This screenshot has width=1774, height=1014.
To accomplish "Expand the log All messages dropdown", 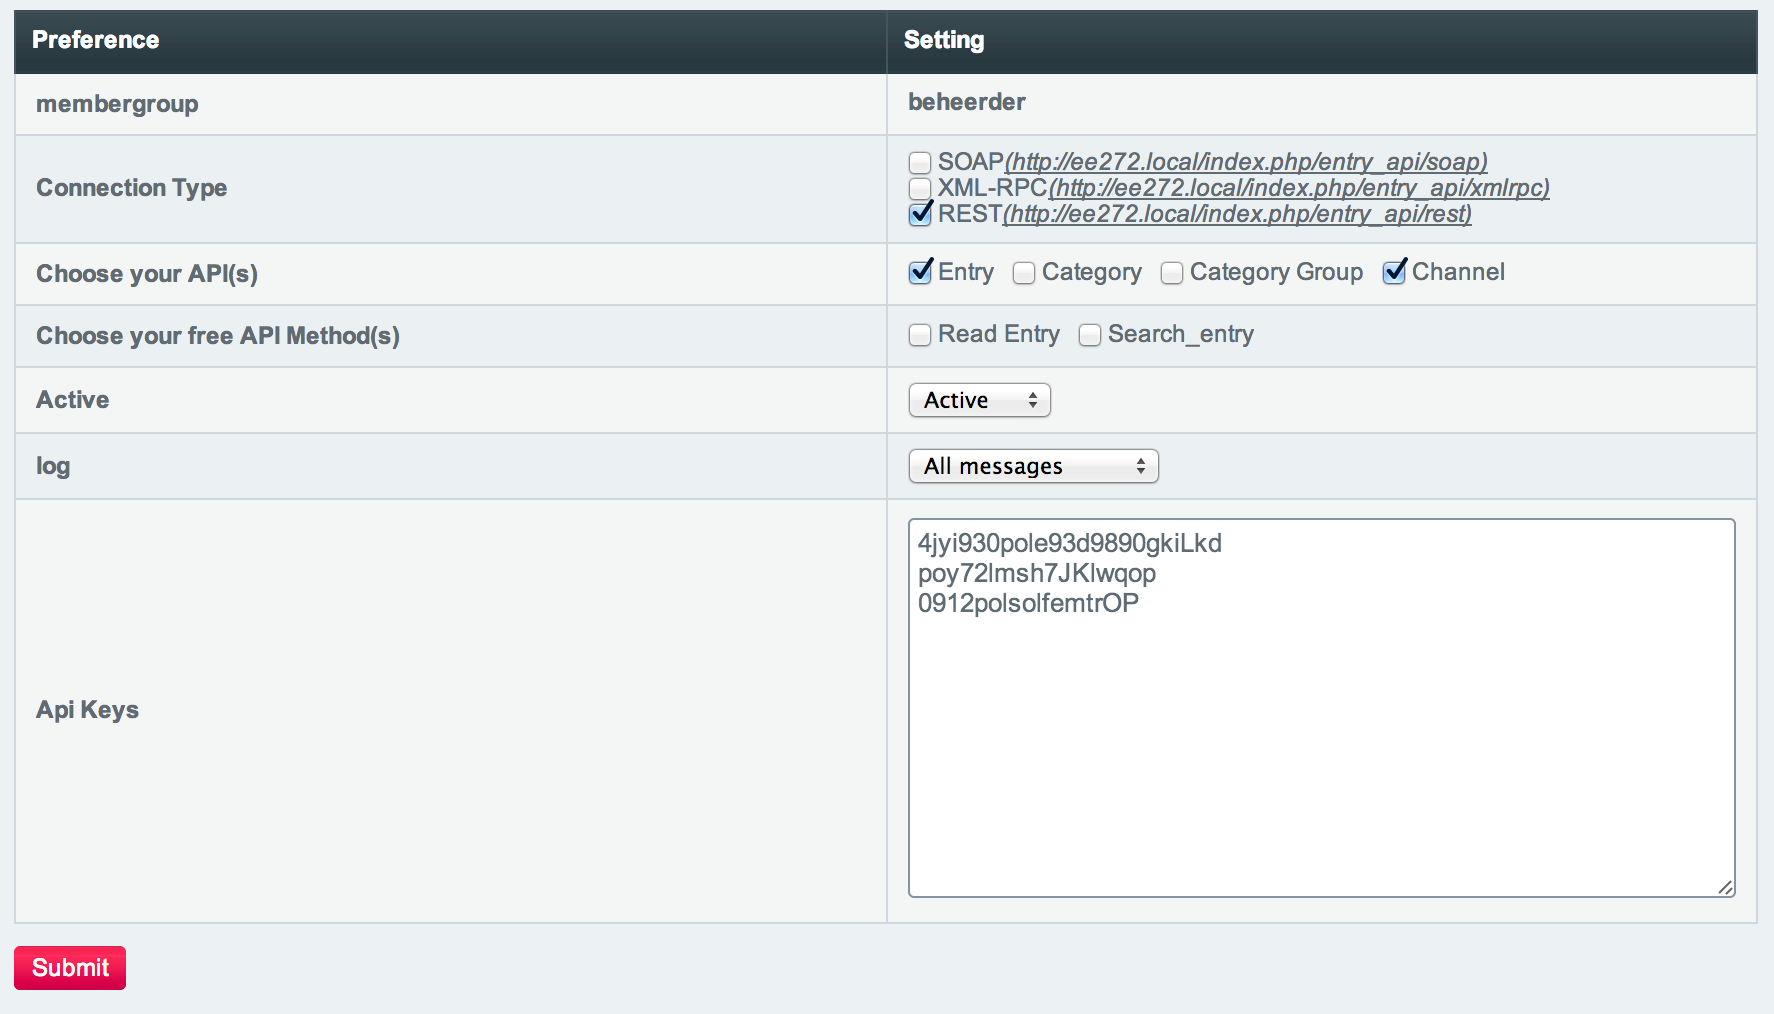I will point(1033,466).
